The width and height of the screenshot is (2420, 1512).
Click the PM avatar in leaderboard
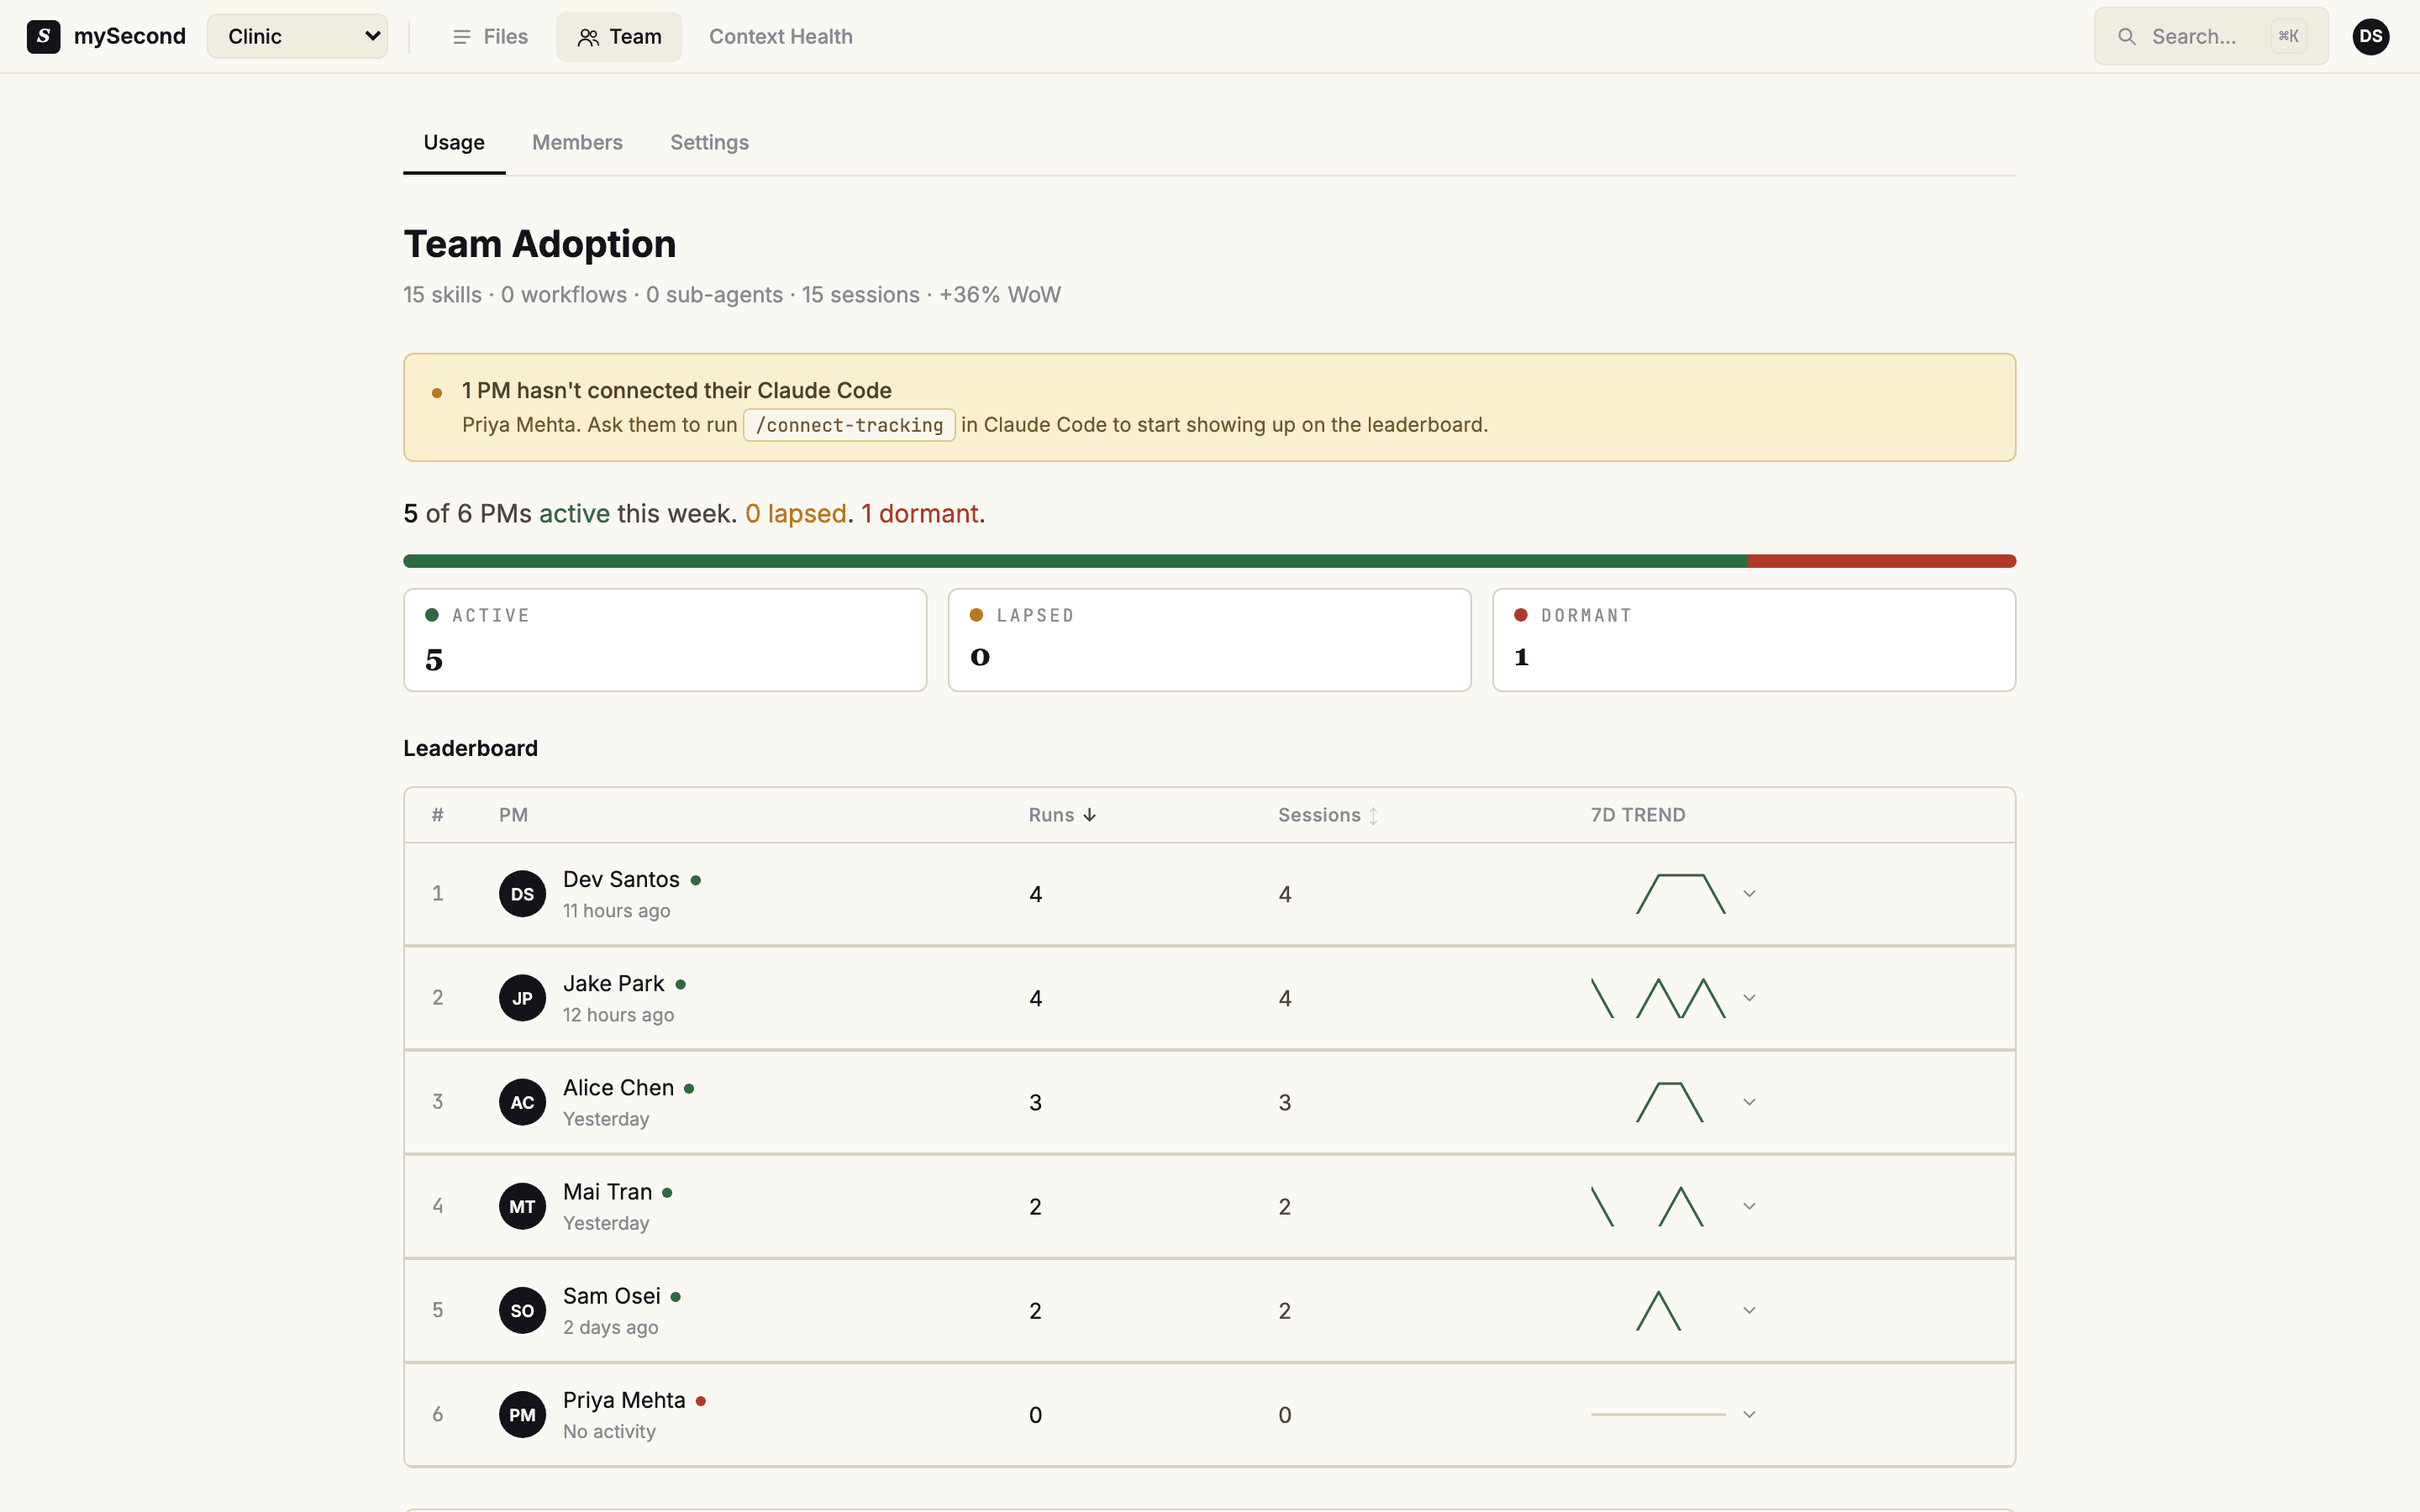pyautogui.click(x=522, y=1414)
